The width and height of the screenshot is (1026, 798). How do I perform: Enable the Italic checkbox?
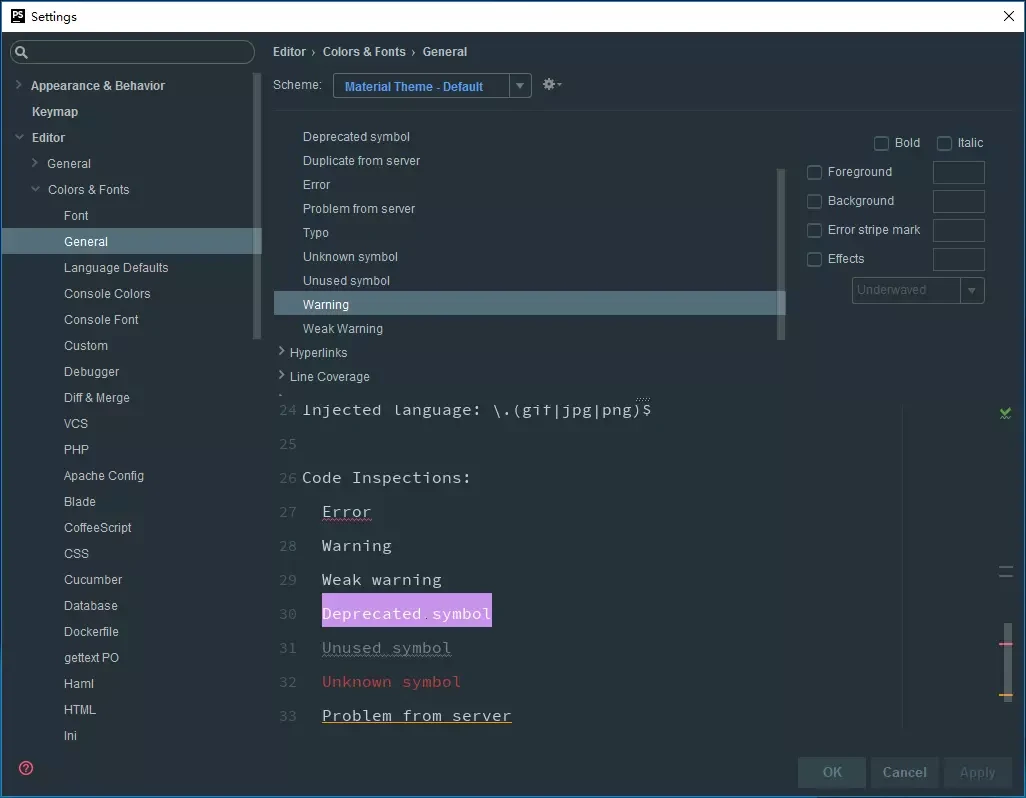point(944,143)
